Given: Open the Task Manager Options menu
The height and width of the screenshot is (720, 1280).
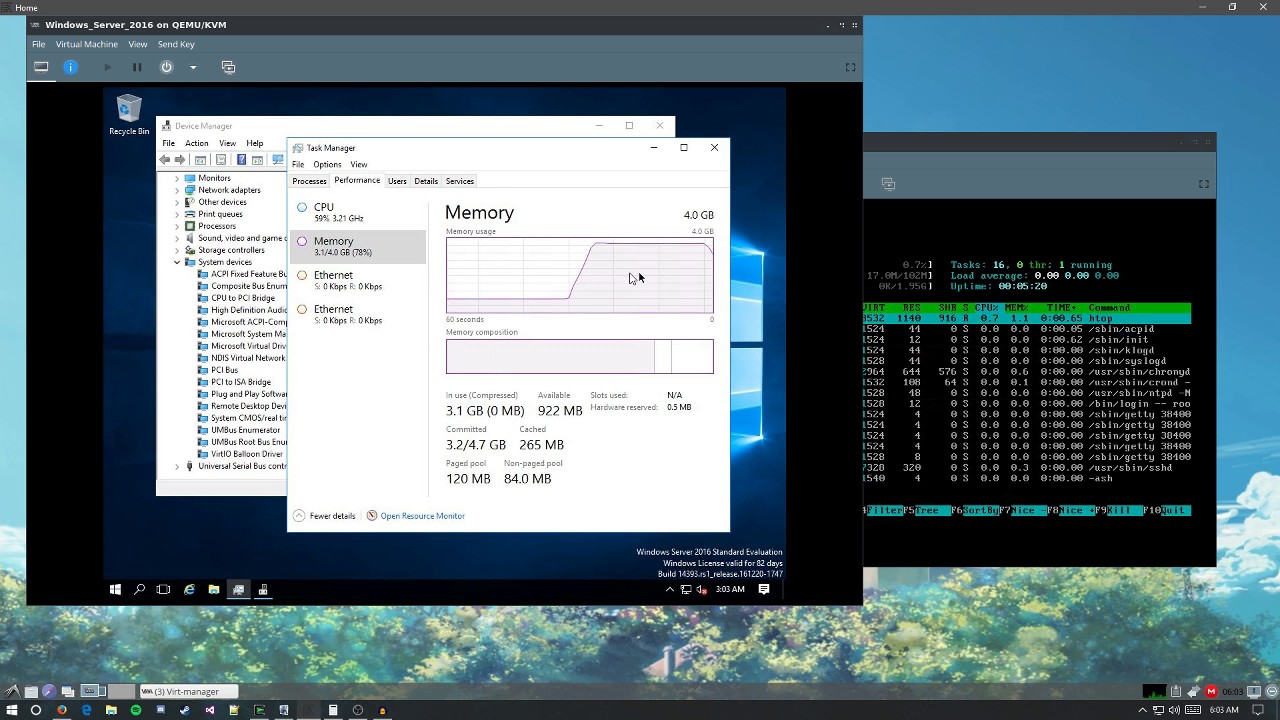Looking at the screenshot, I should tap(327, 164).
